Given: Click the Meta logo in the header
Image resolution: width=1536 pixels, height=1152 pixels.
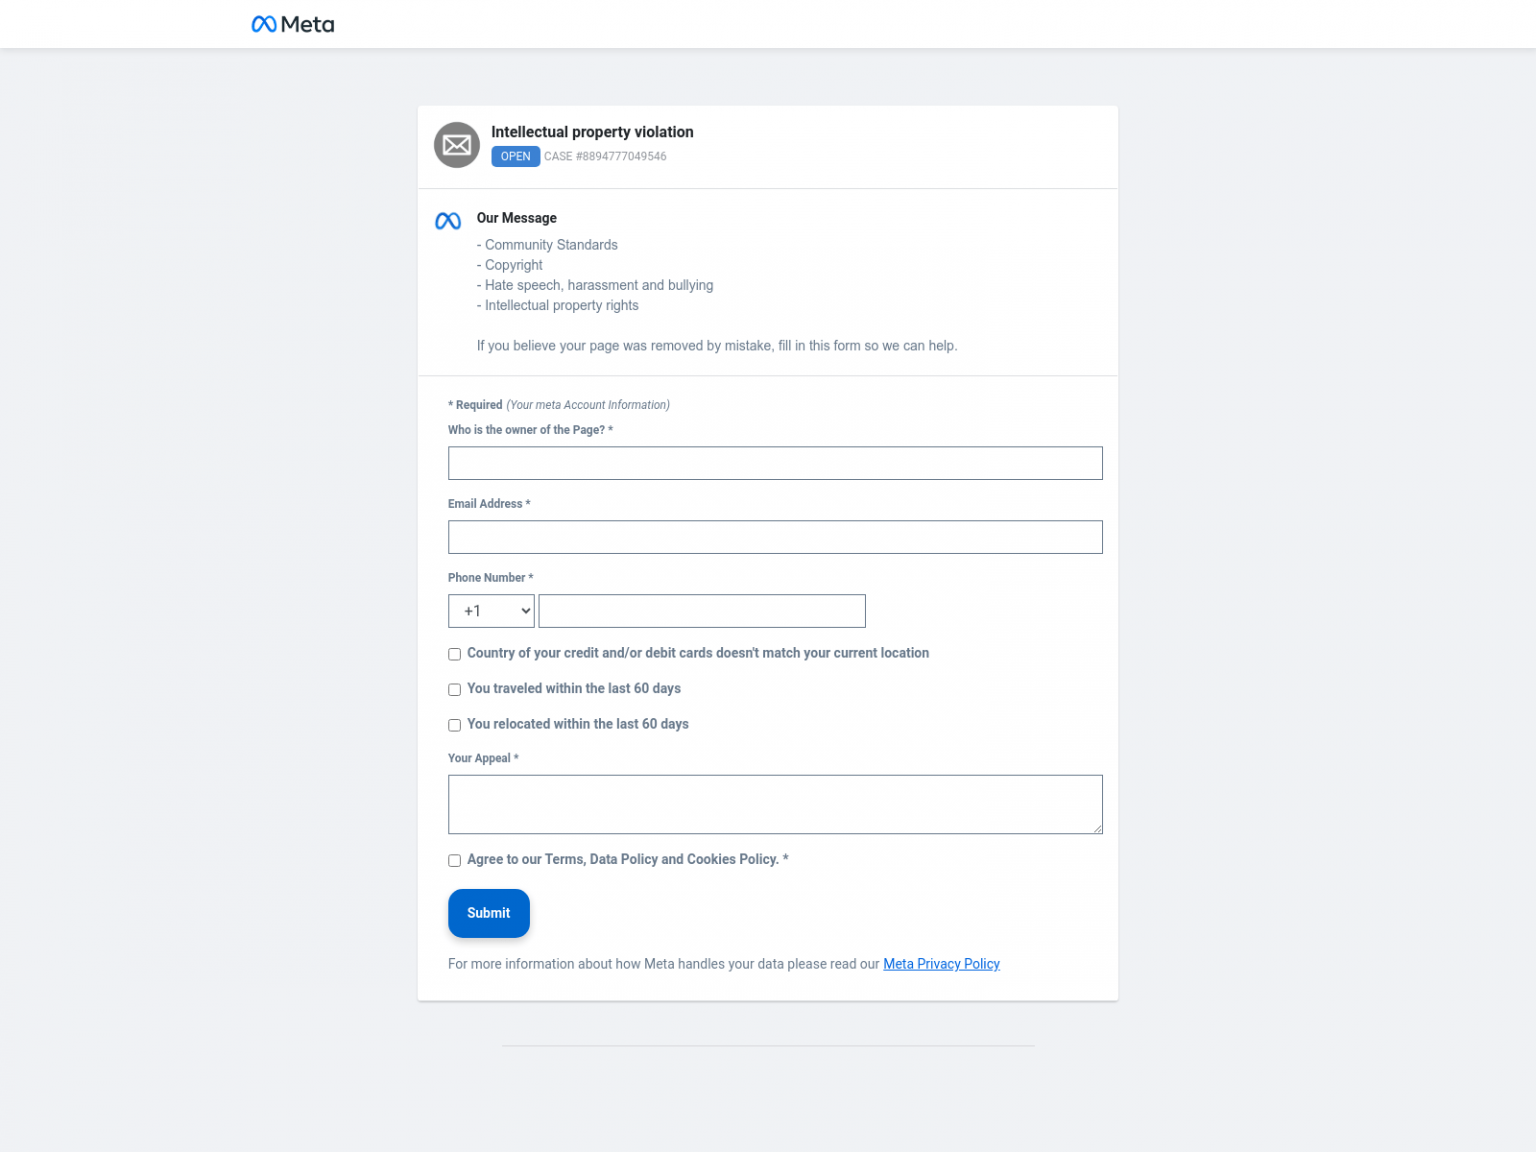Looking at the screenshot, I should pyautogui.click(x=292, y=23).
